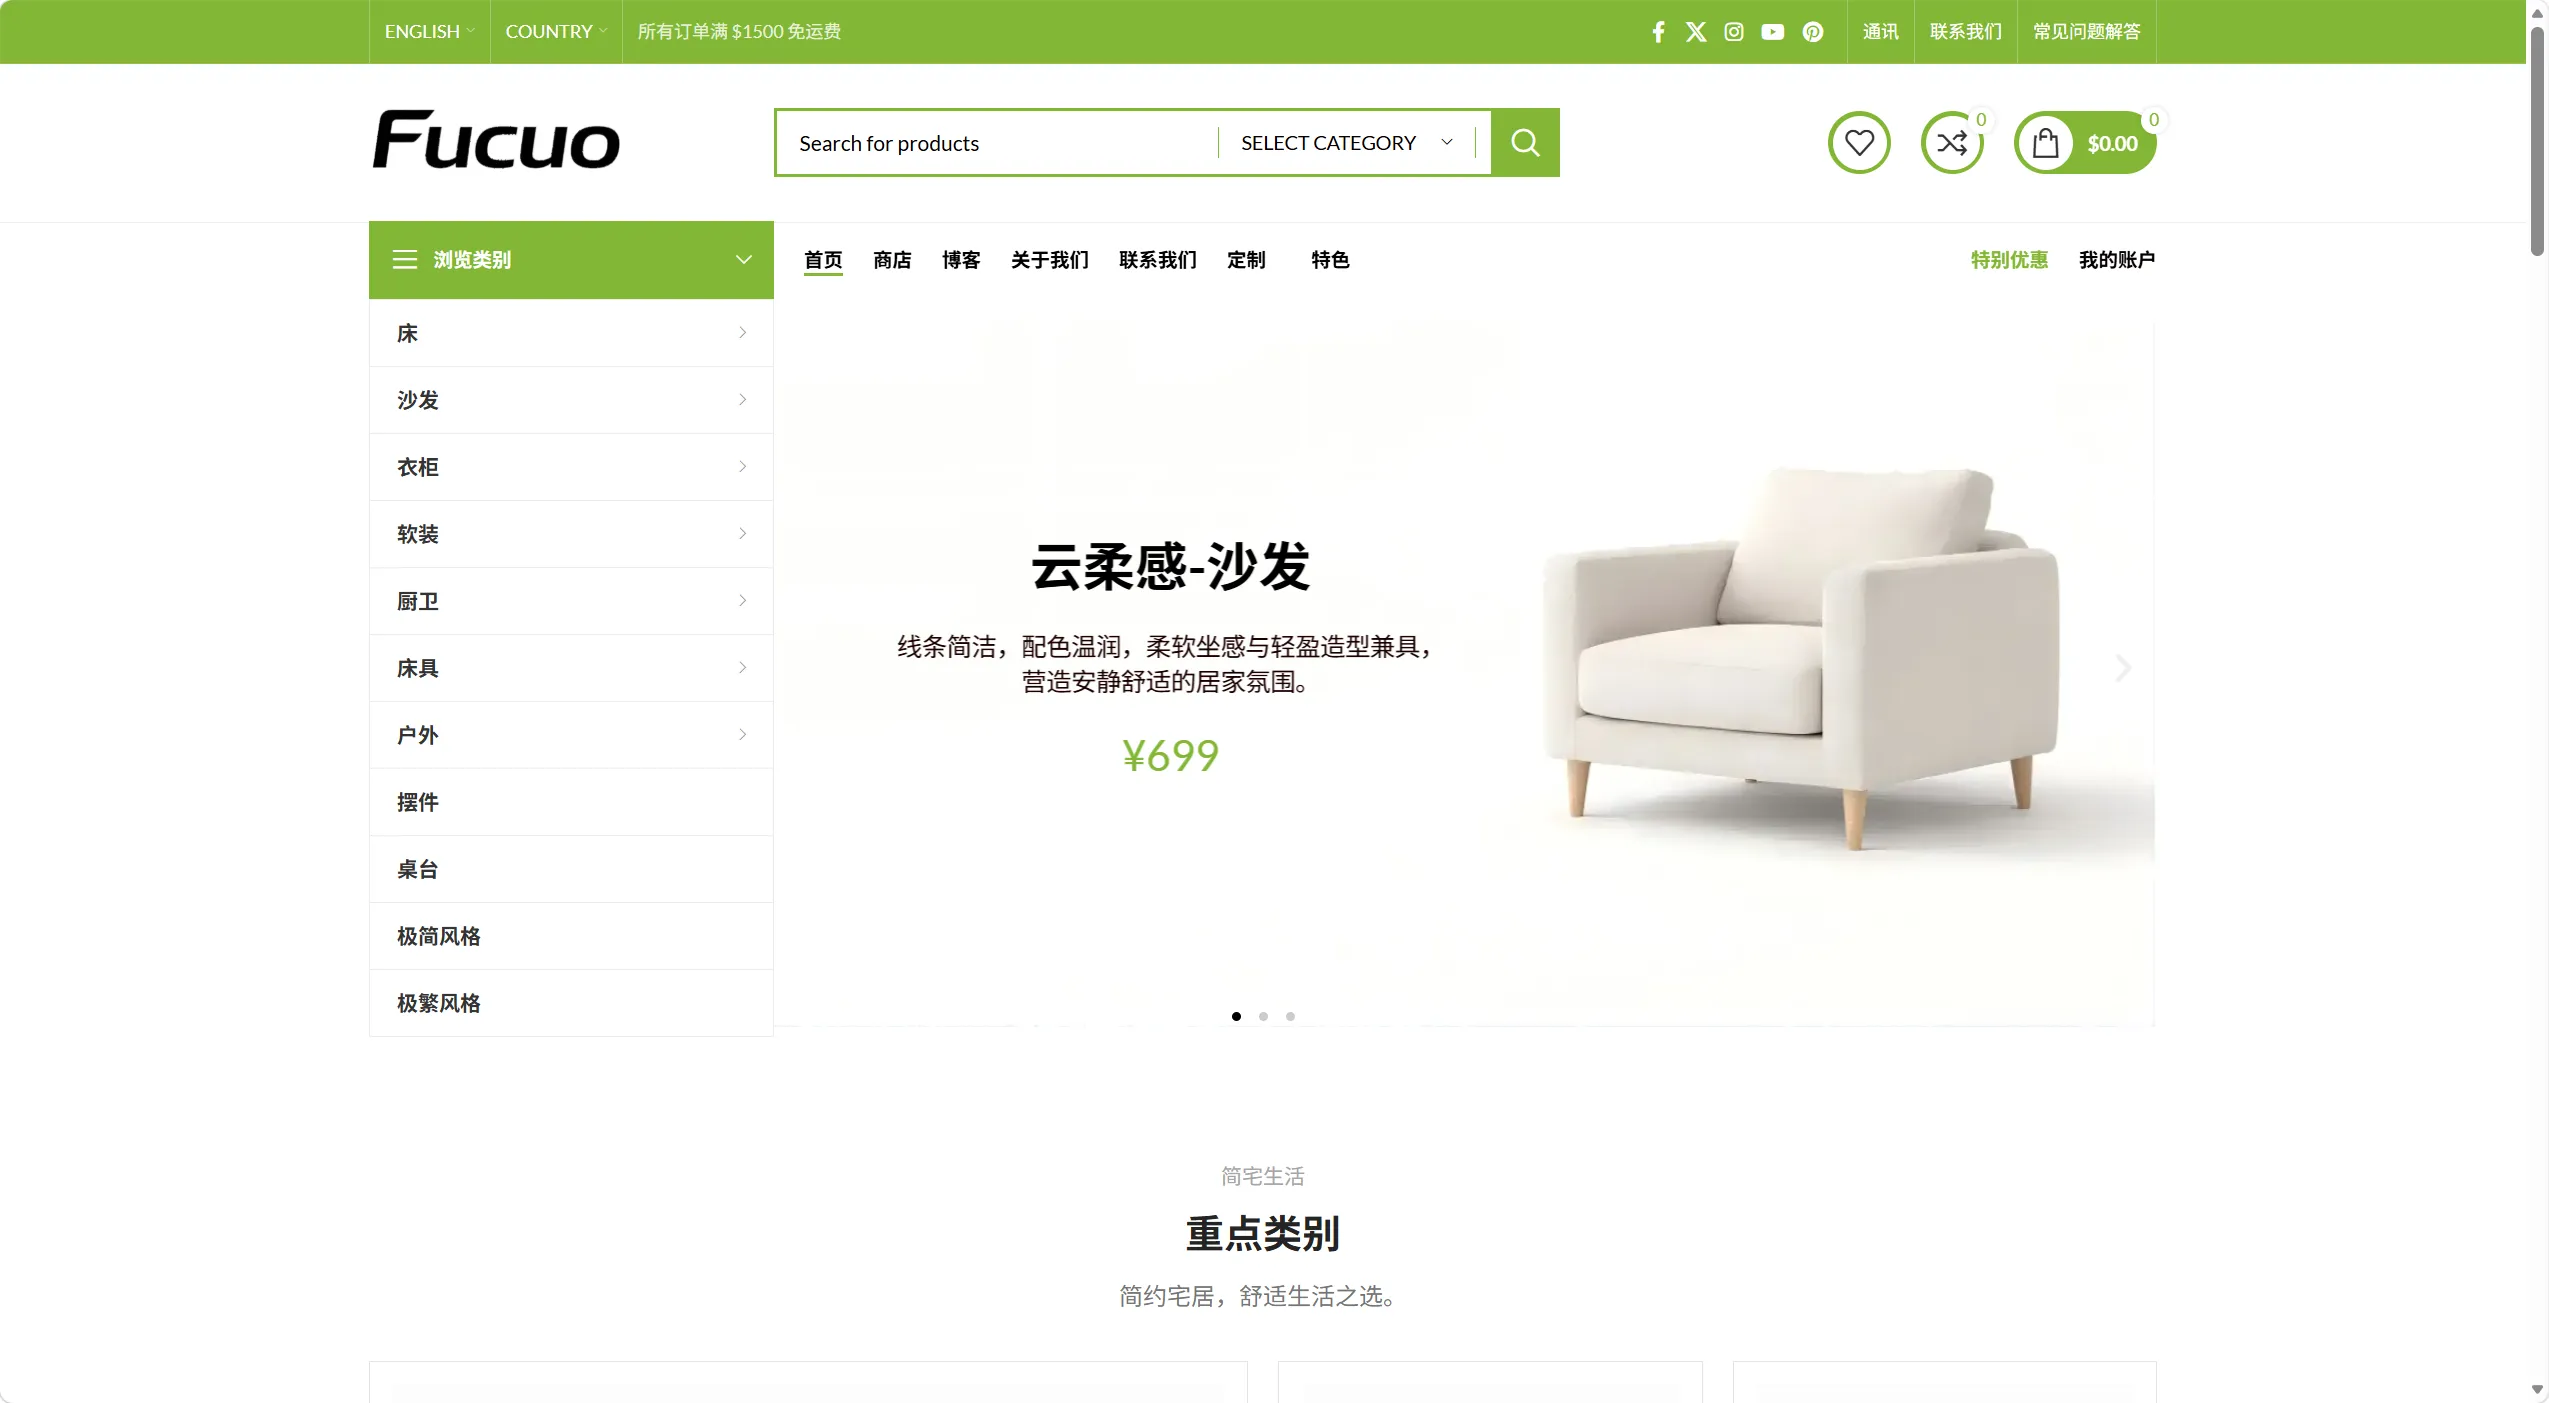Open the Instagram social icon
Screen dimensions: 2549x1403
(1734, 32)
